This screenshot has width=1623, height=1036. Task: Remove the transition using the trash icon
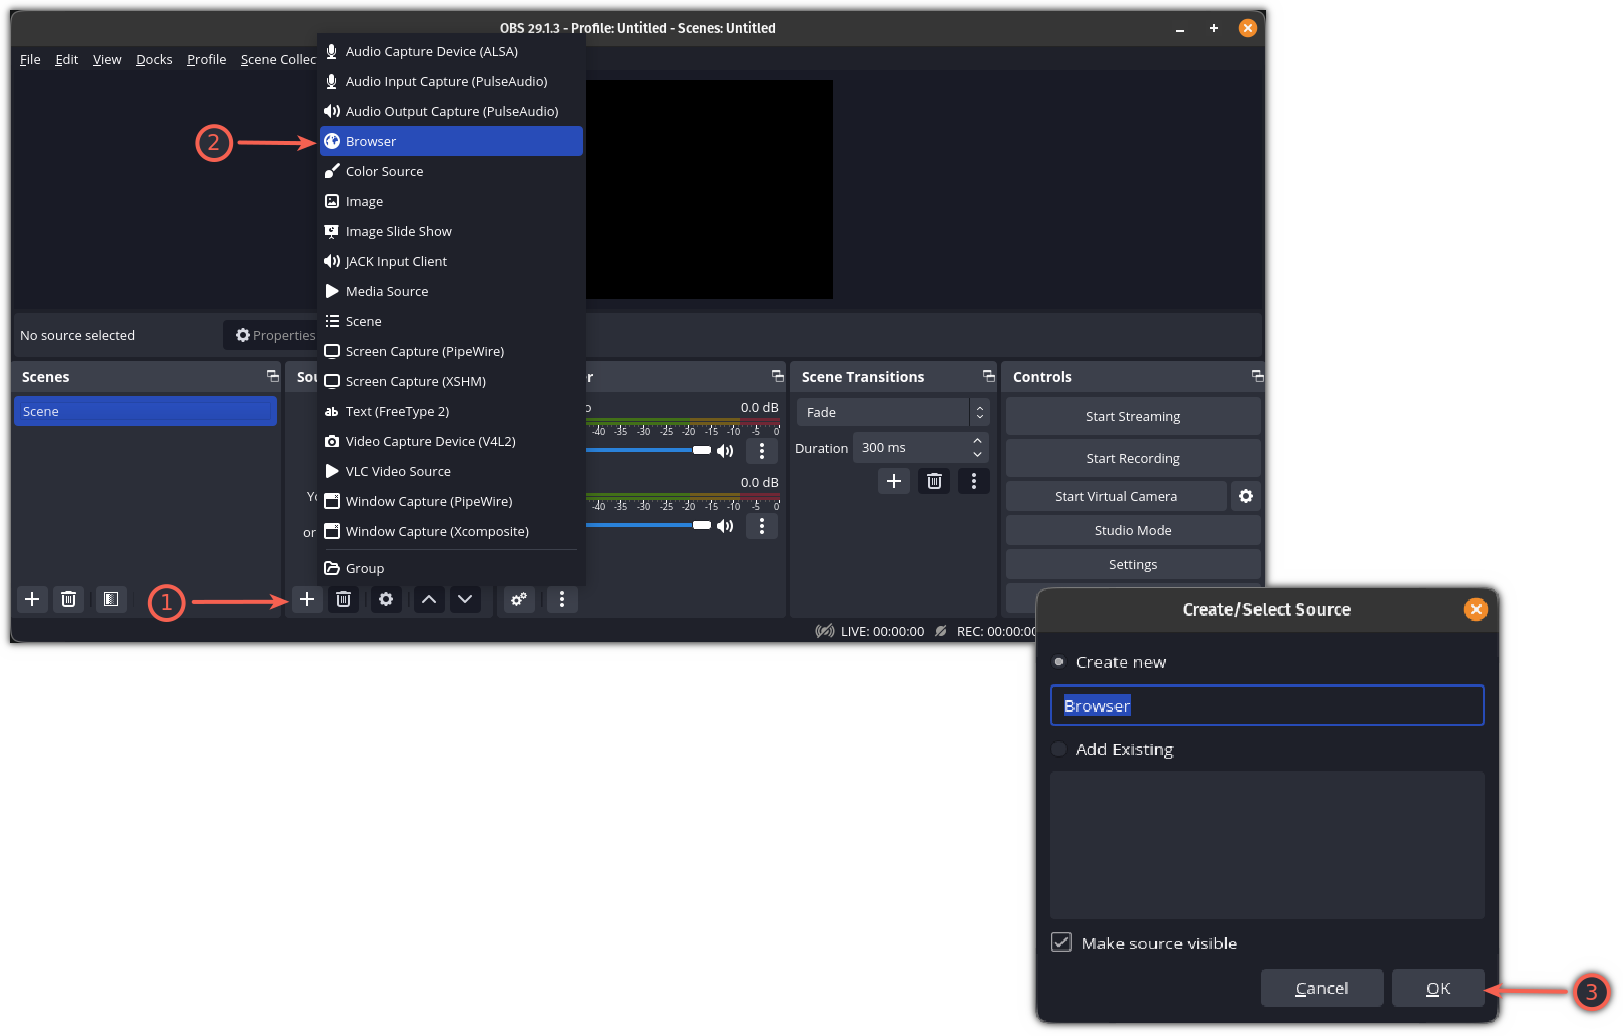click(933, 481)
